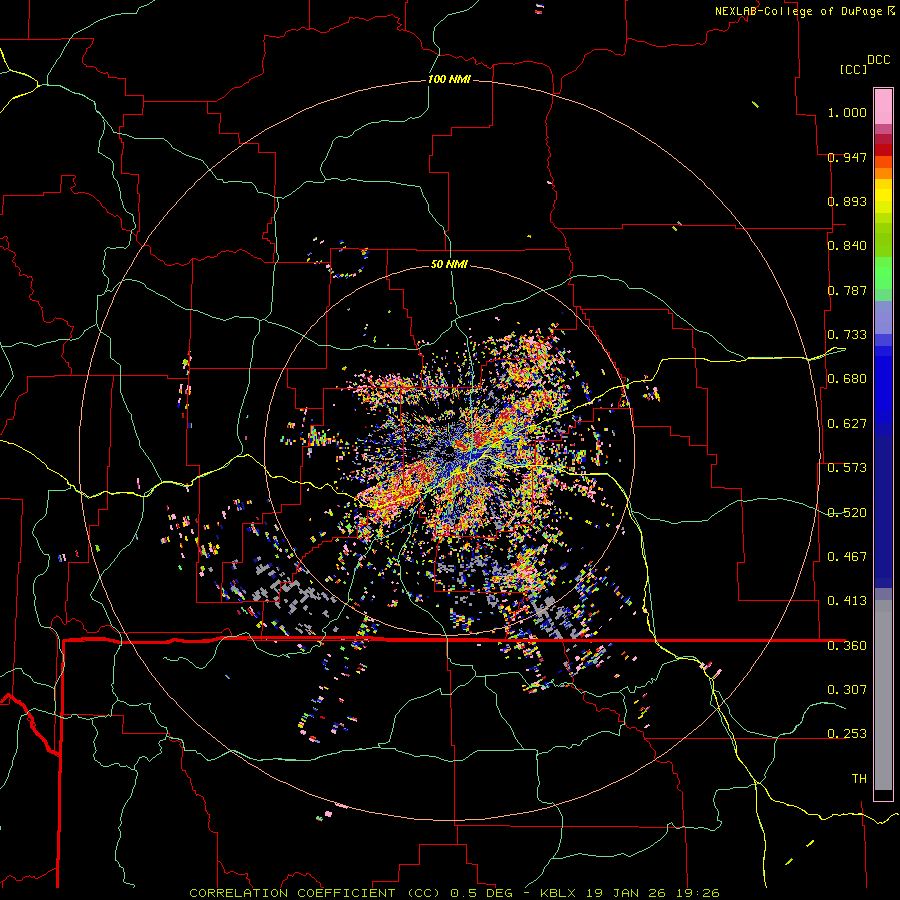Click the 100 NMI range ring label
The height and width of the screenshot is (900, 900).
(x=449, y=79)
